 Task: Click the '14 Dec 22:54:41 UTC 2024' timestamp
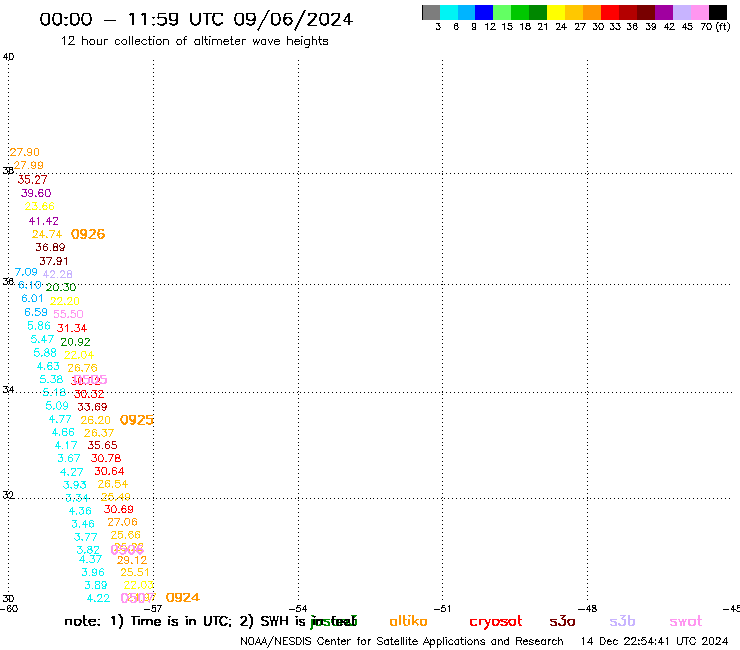point(654,641)
